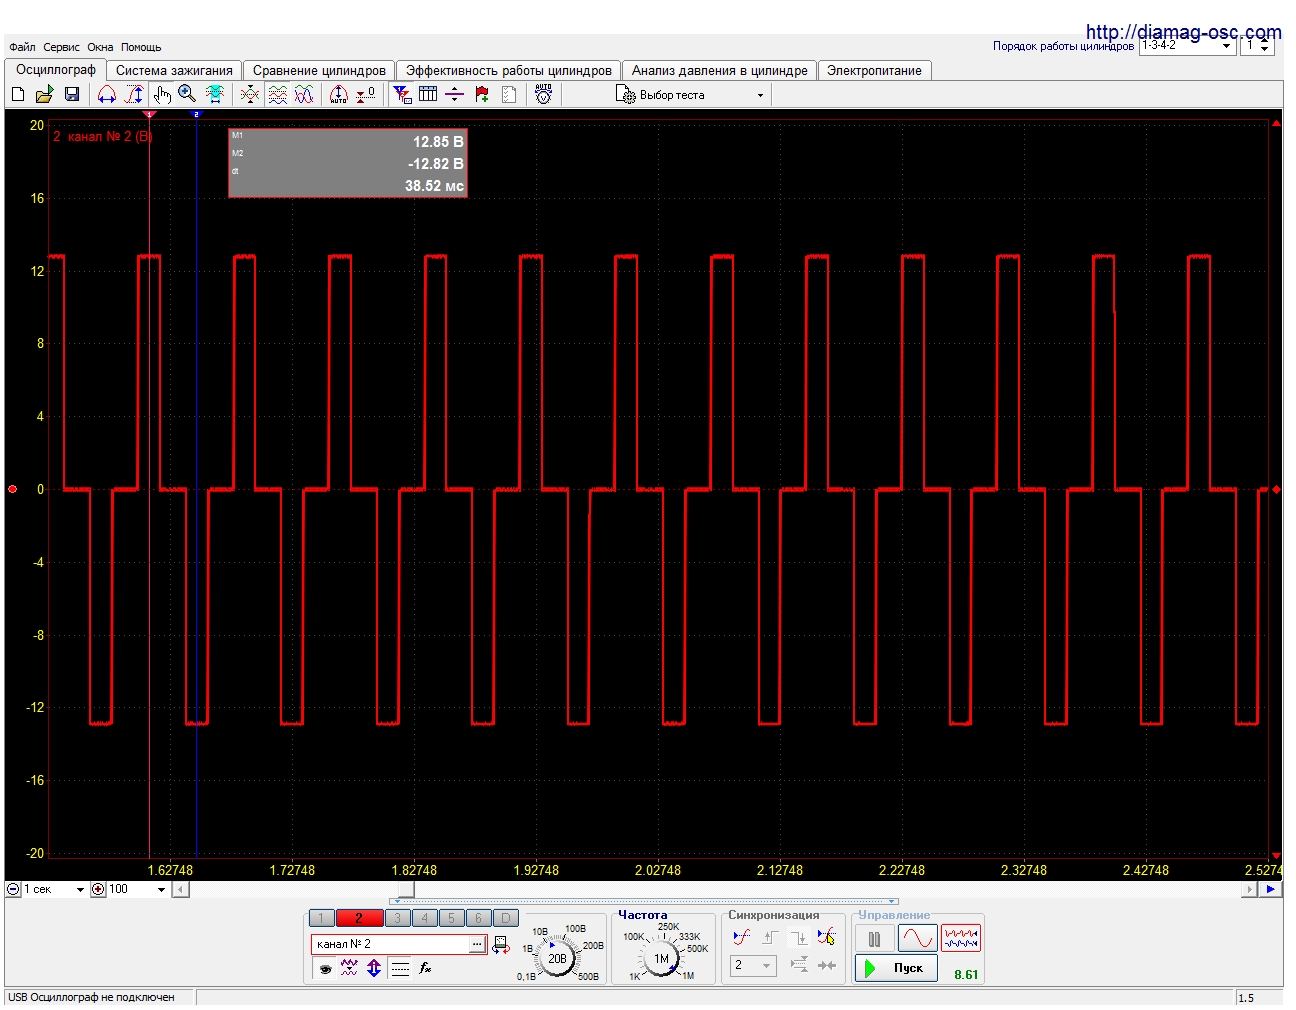1296x1010 pixels.
Task: Click the dashed lines style icon
Action: tap(400, 968)
